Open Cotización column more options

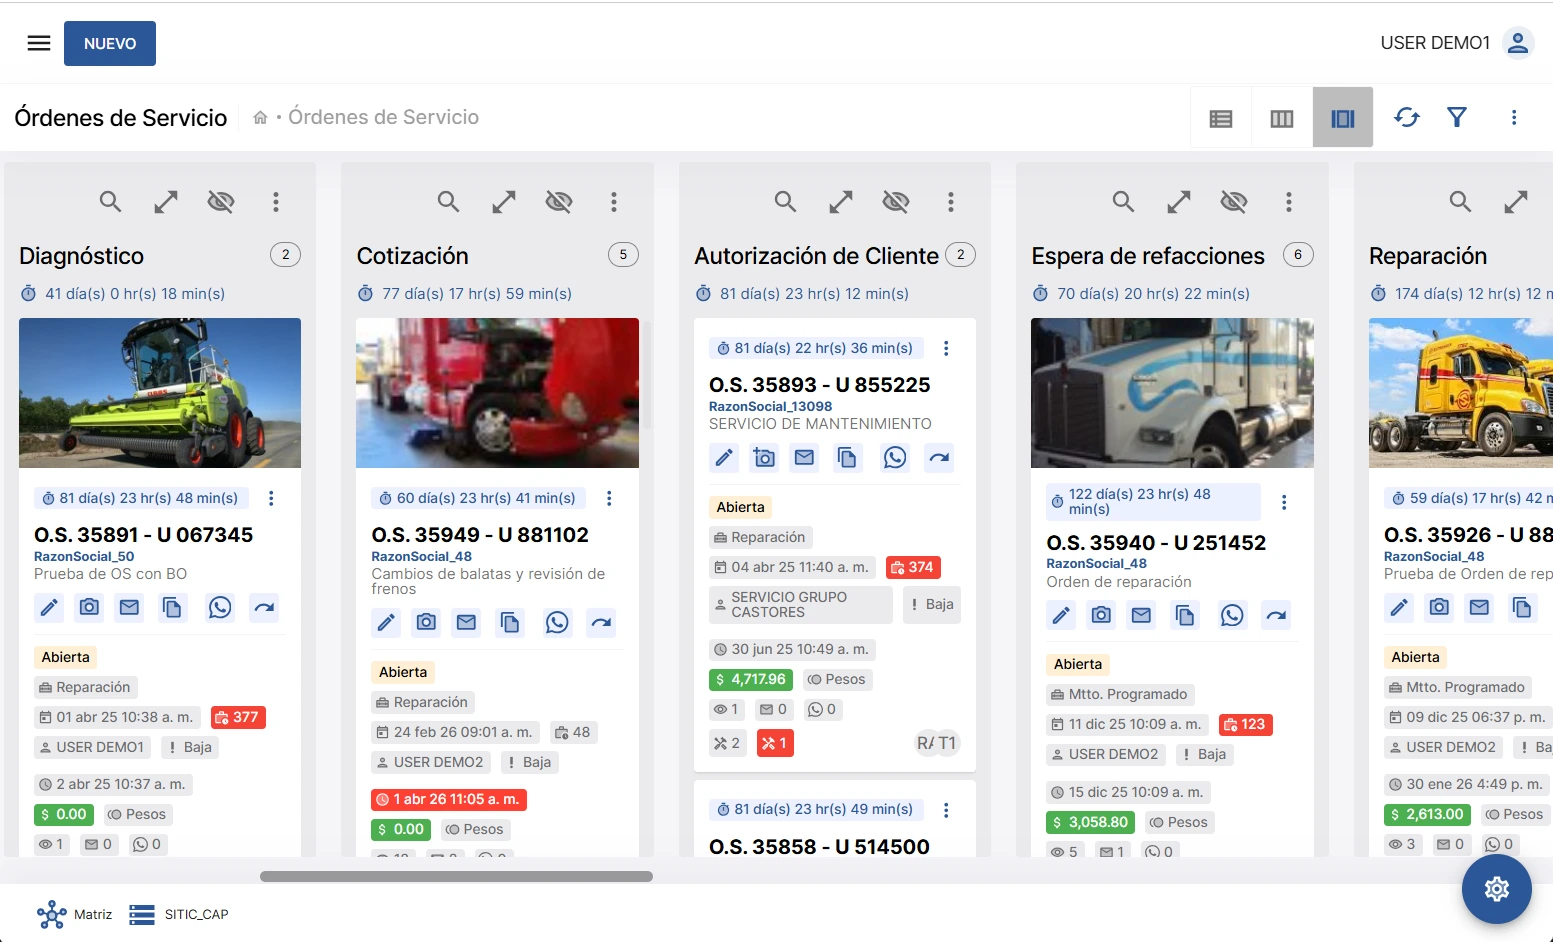coord(614,202)
